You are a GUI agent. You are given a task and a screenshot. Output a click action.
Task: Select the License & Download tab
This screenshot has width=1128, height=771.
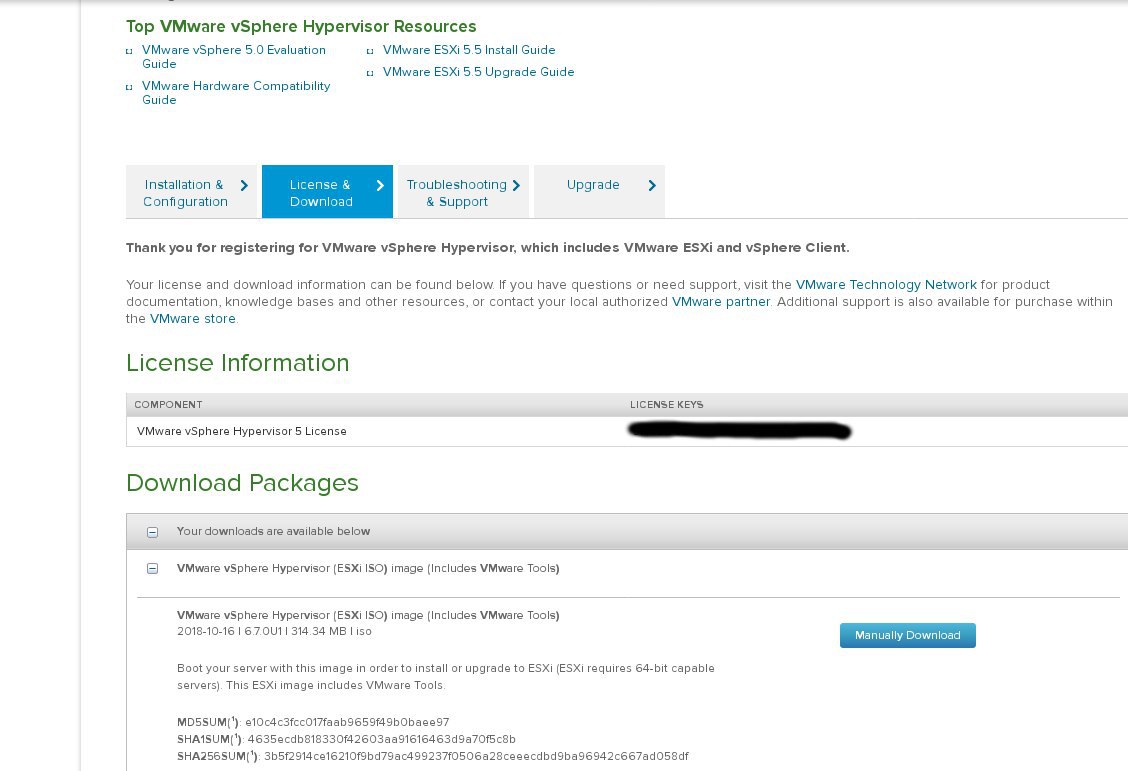(x=327, y=192)
